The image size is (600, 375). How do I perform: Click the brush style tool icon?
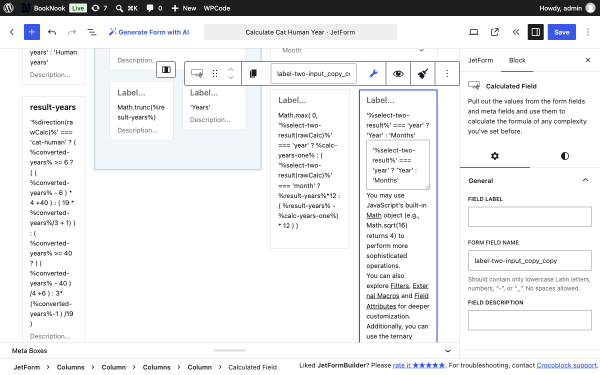click(422, 73)
